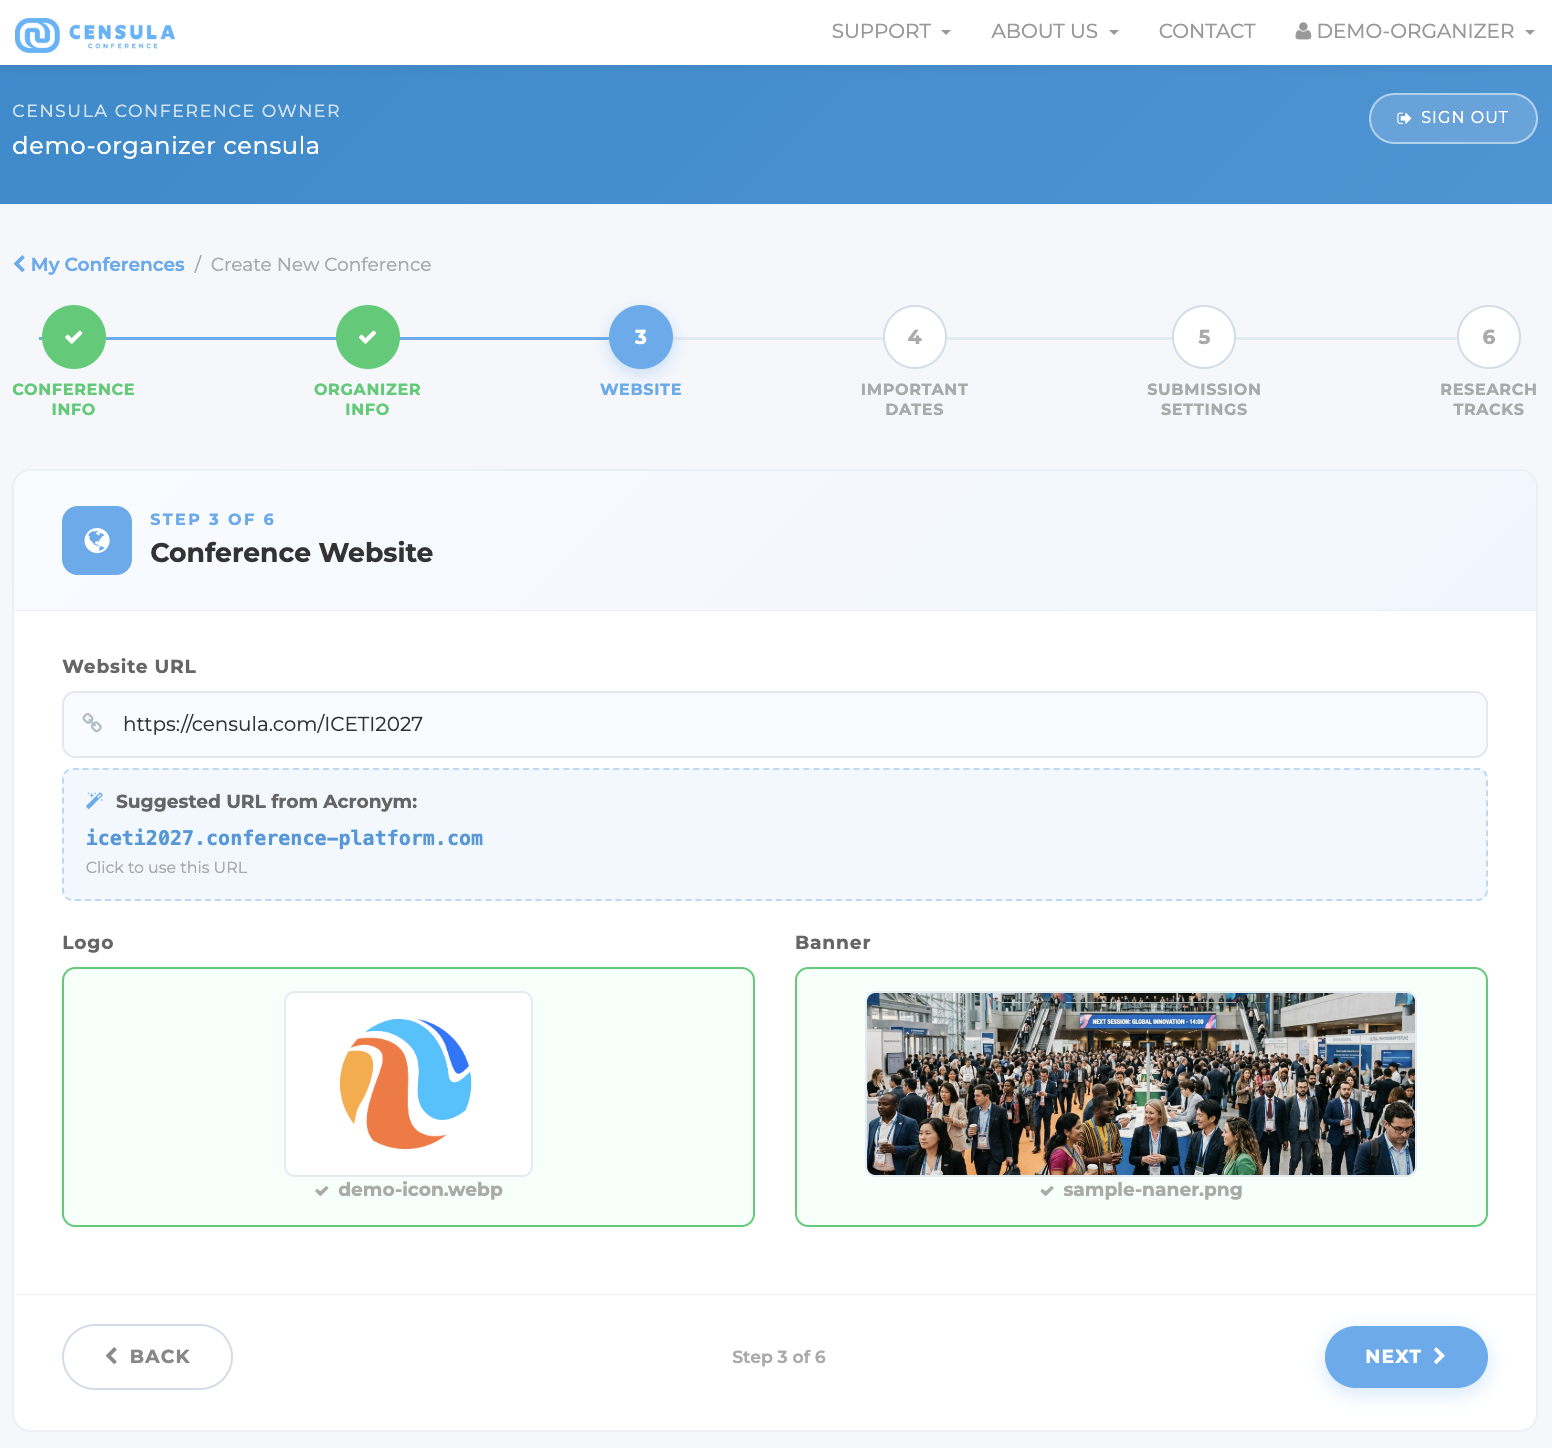Click the "Step 3 of 6" footer text
Screen dimensions: 1552x1448
tap(778, 1357)
